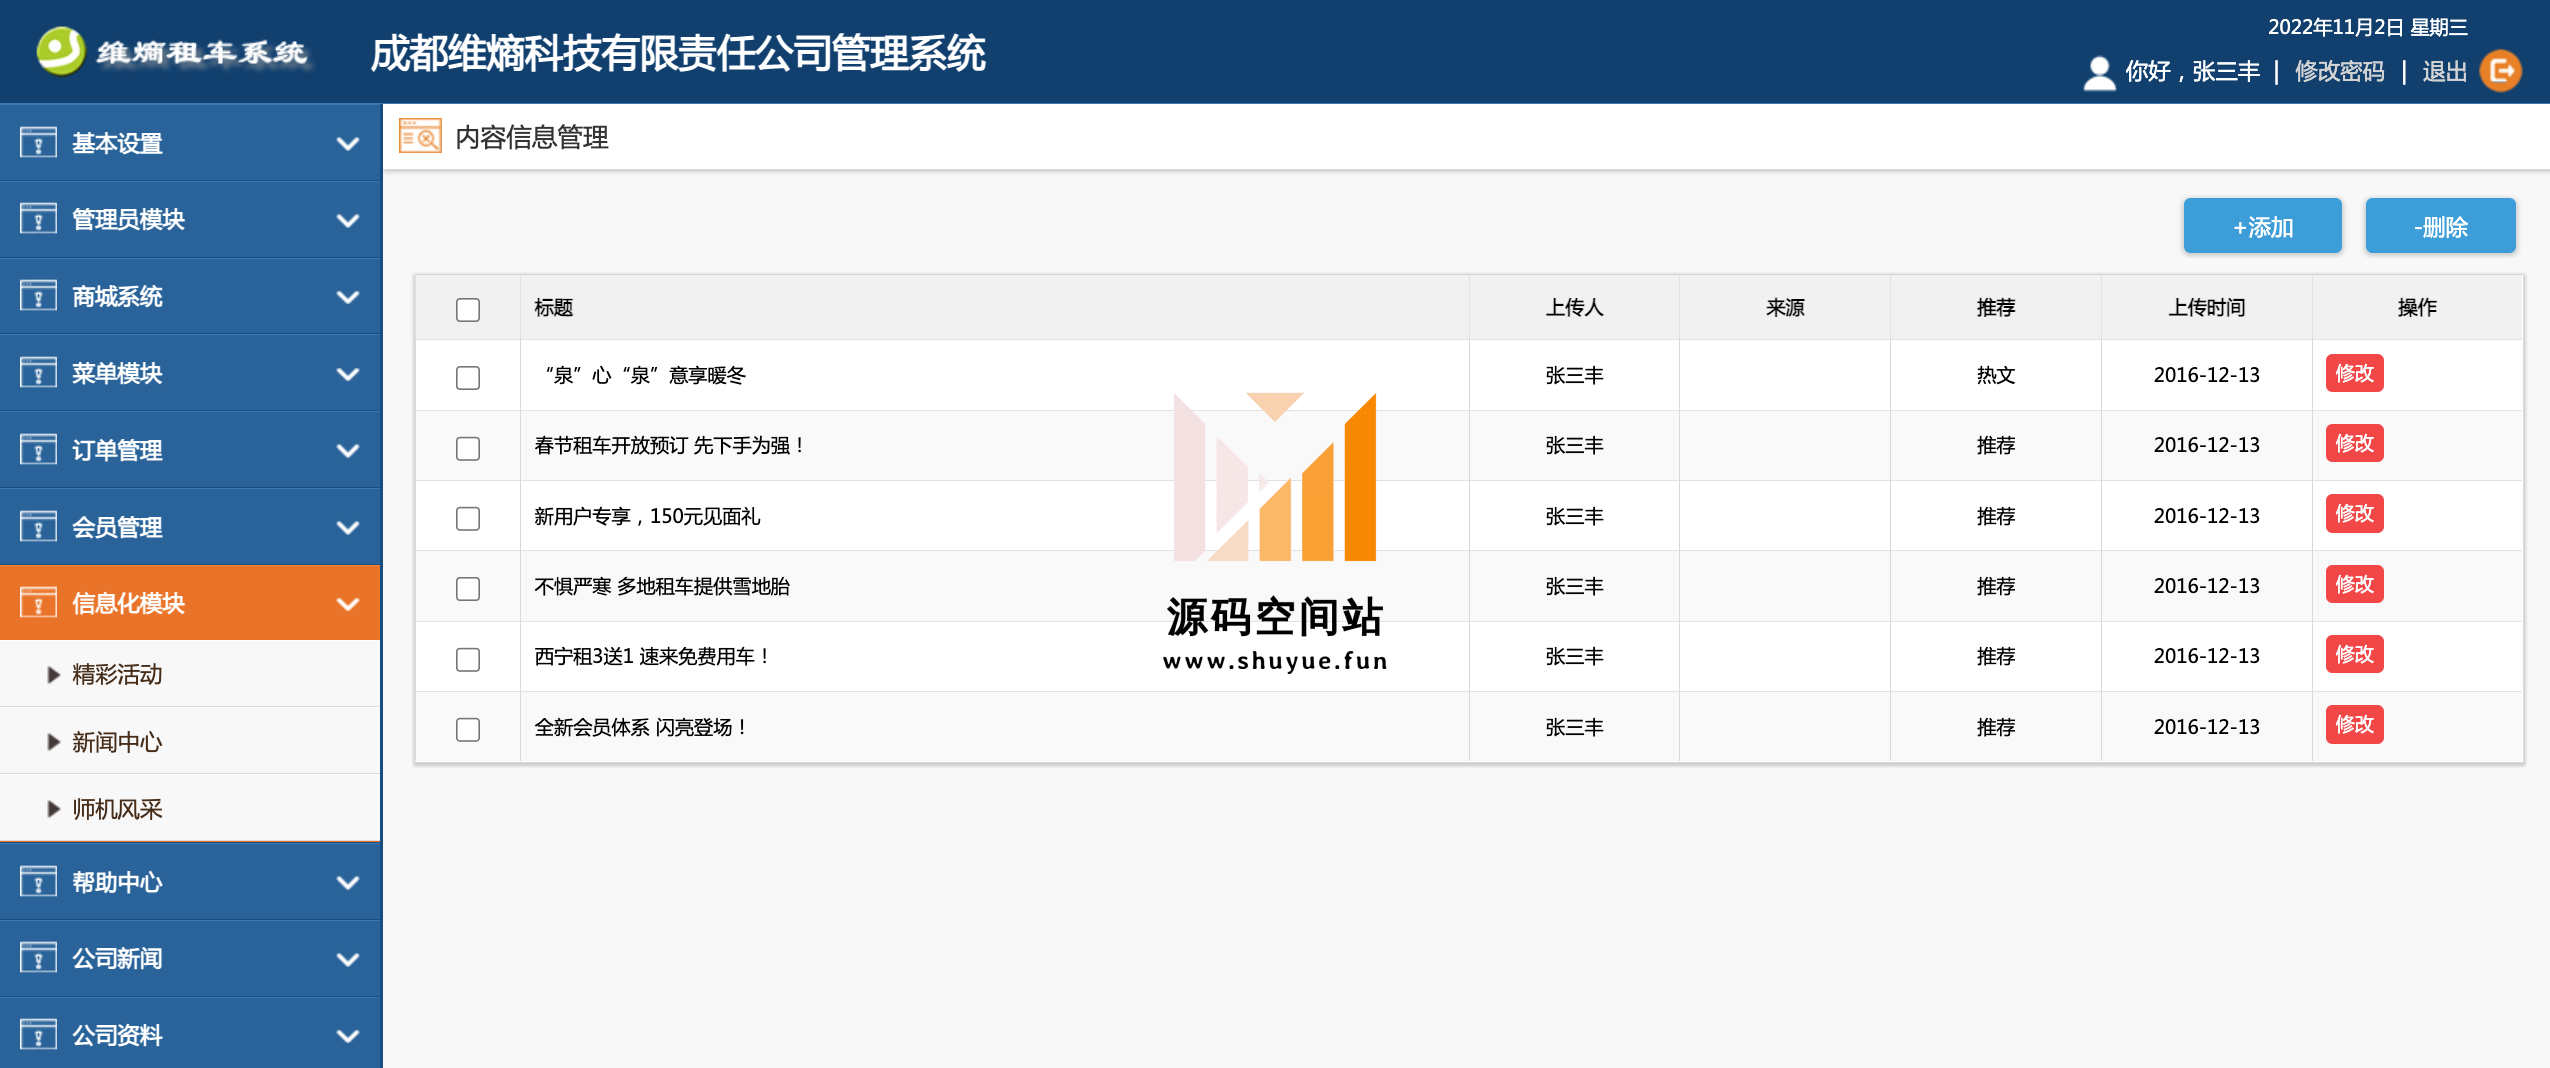Expand the 公司新闻 chevron
The height and width of the screenshot is (1068, 2550).
(348, 959)
